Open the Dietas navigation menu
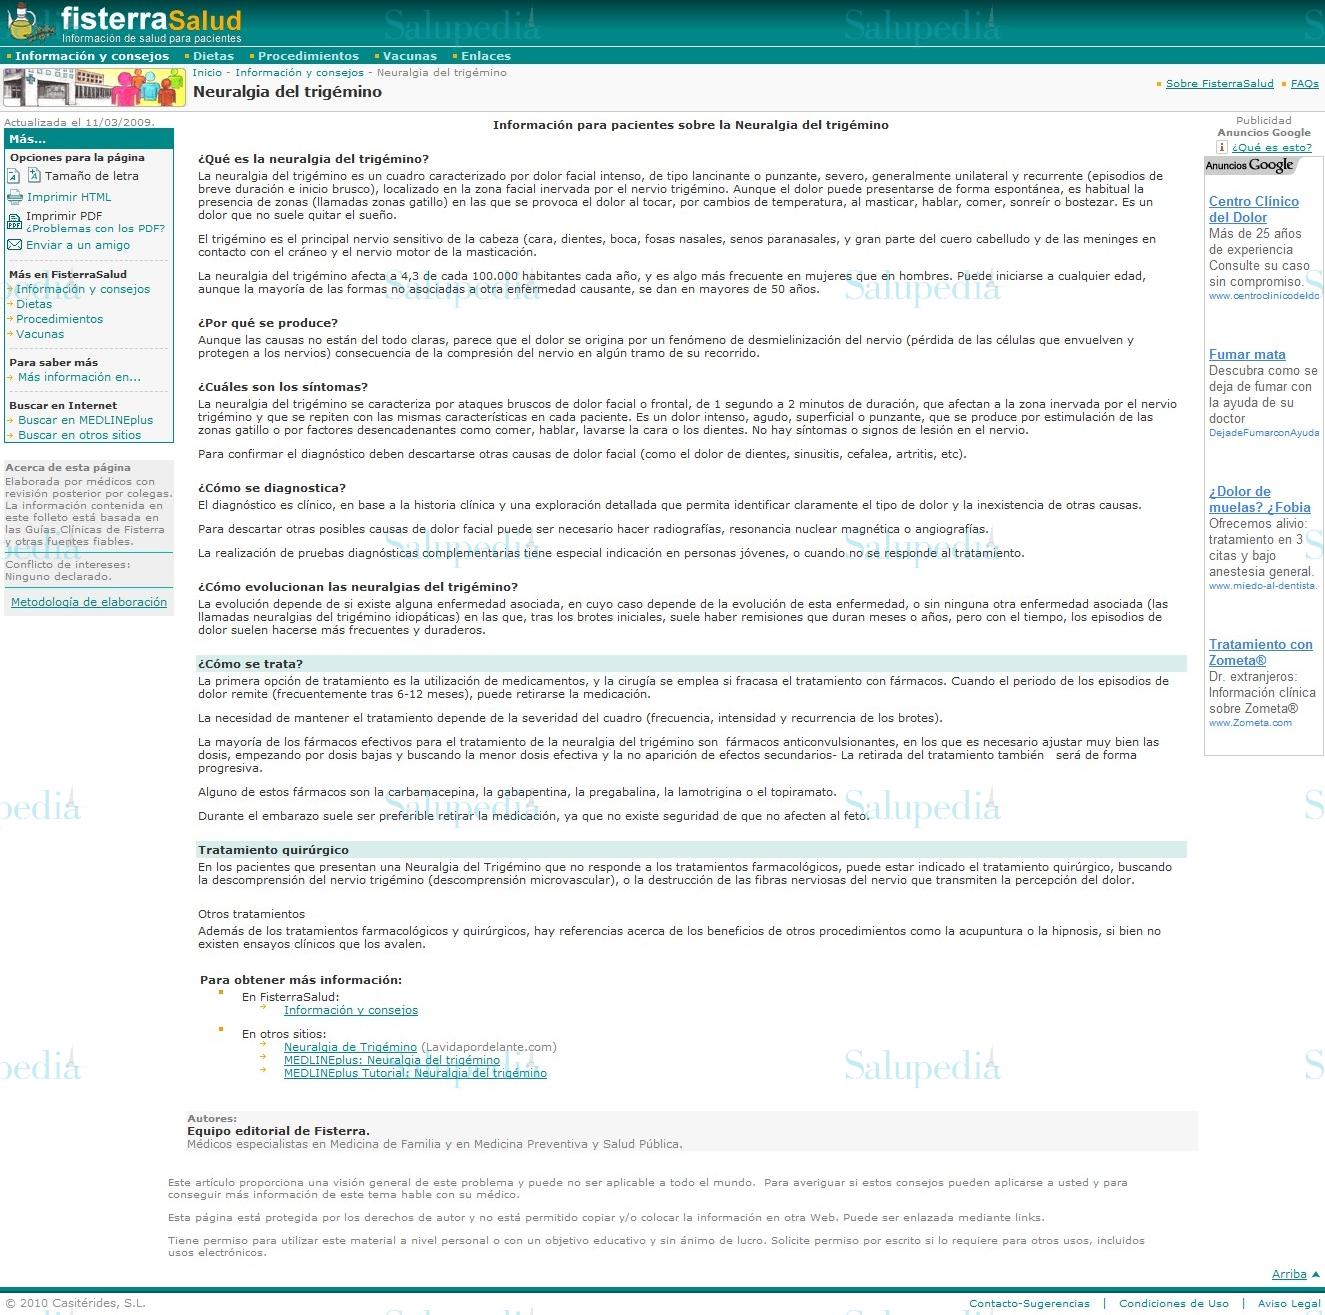The height and width of the screenshot is (1315, 1325). (x=212, y=56)
